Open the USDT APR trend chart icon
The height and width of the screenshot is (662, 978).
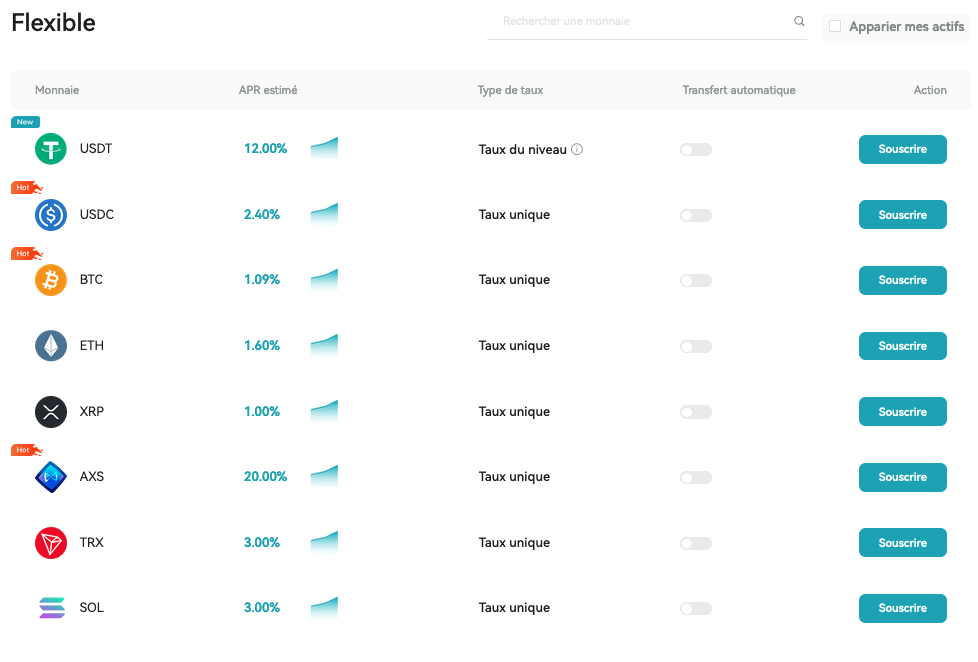pos(324,148)
